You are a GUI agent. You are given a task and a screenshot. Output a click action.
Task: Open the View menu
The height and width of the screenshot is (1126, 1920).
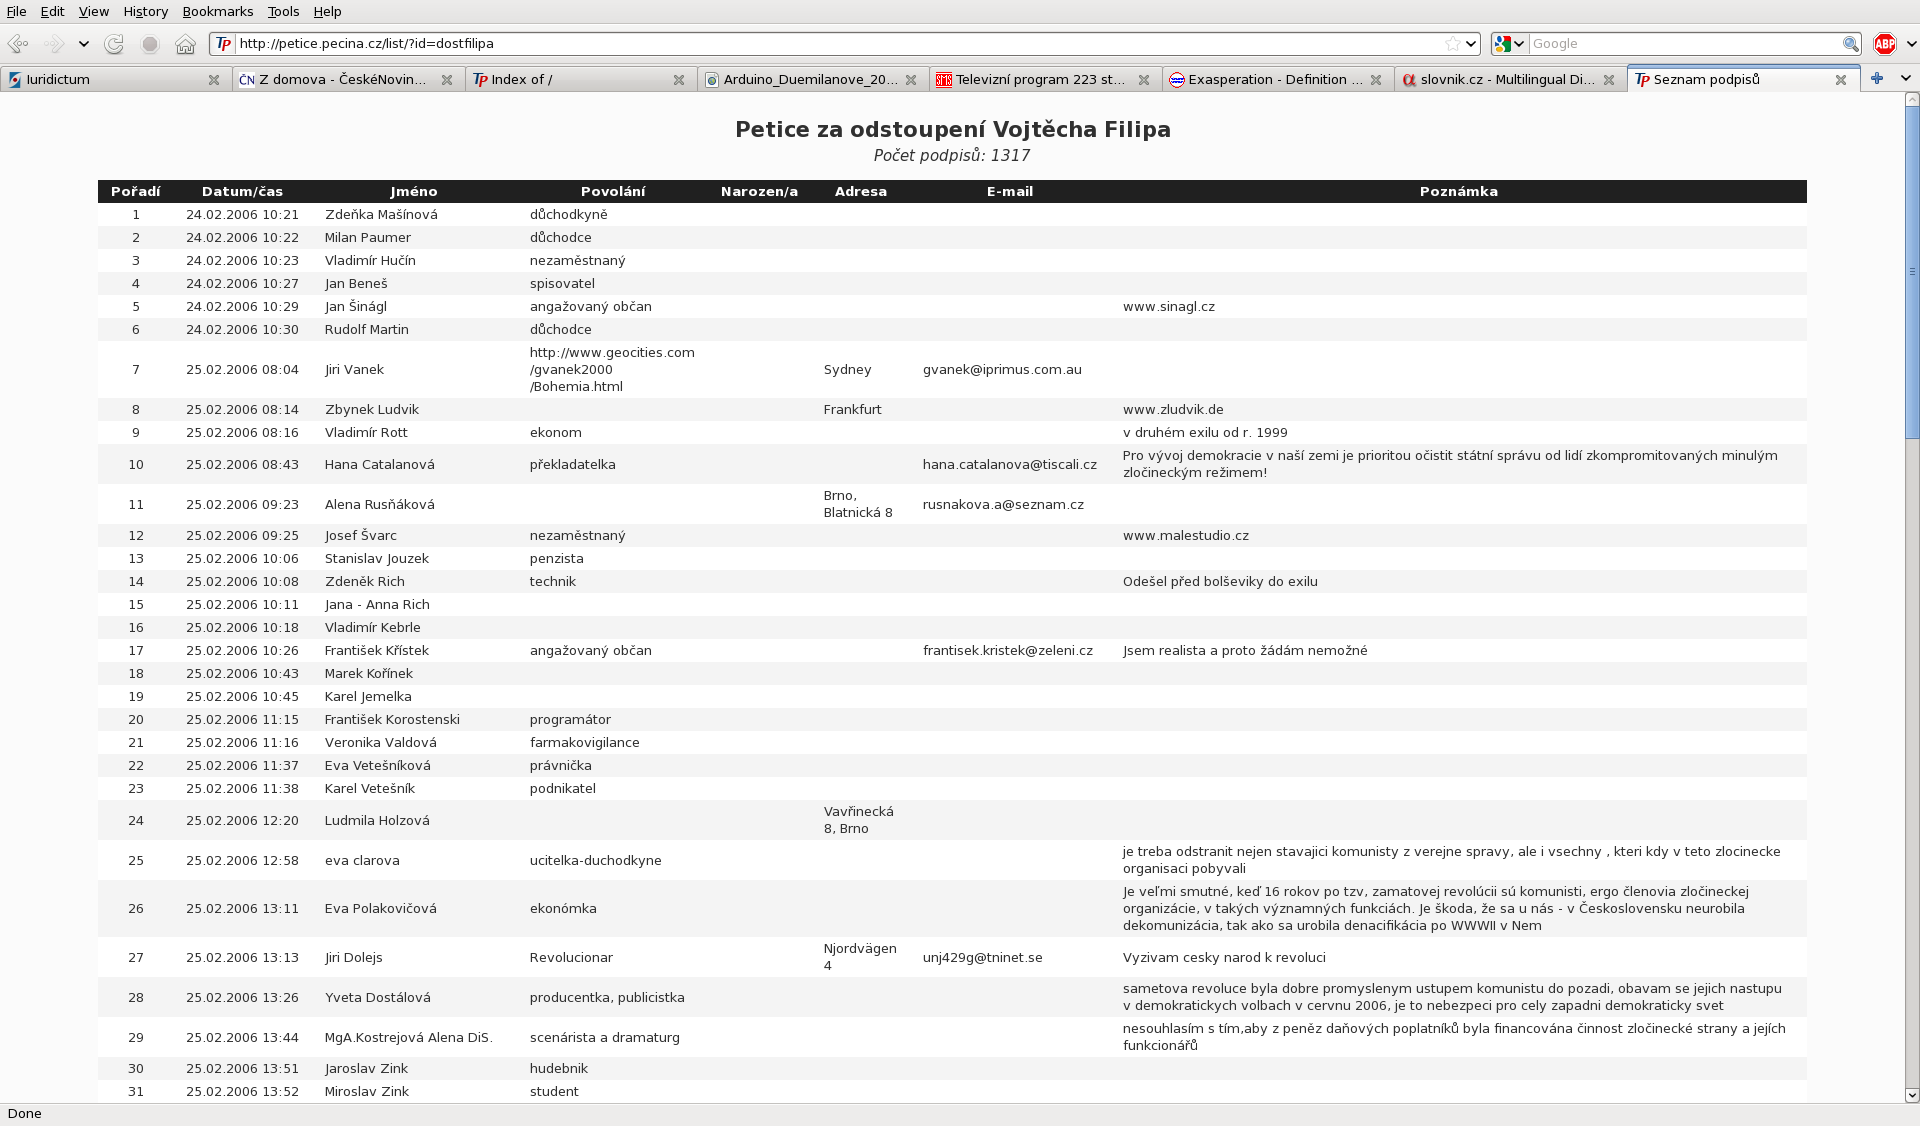click(x=93, y=11)
